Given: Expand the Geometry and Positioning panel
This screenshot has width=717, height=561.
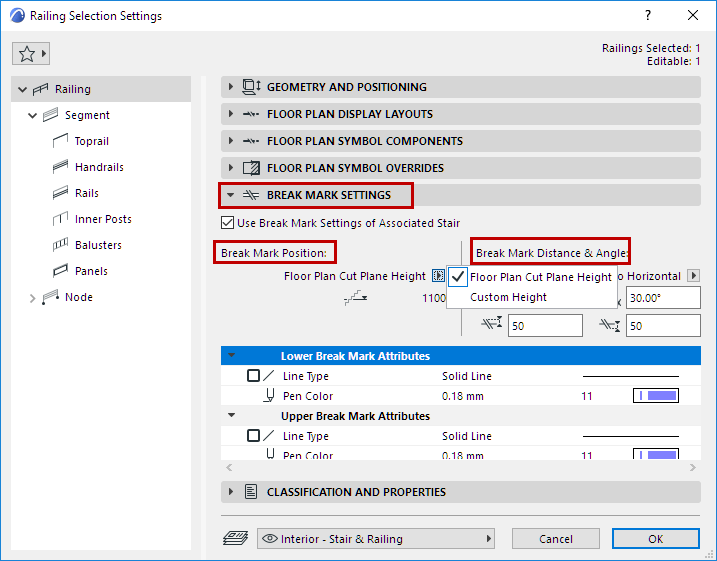Looking at the screenshot, I should tap(231, 87).
